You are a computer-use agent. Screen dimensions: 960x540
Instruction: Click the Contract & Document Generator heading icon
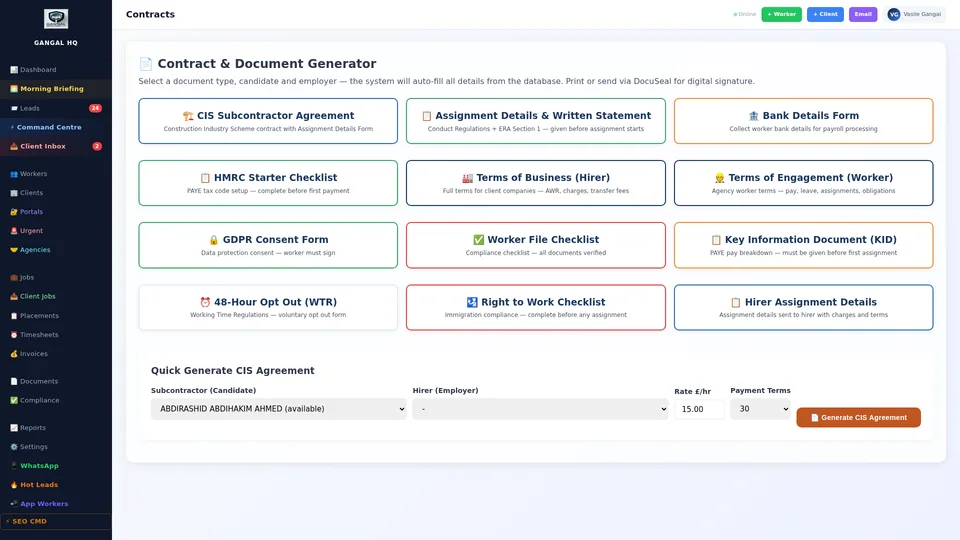pos(145,64)
